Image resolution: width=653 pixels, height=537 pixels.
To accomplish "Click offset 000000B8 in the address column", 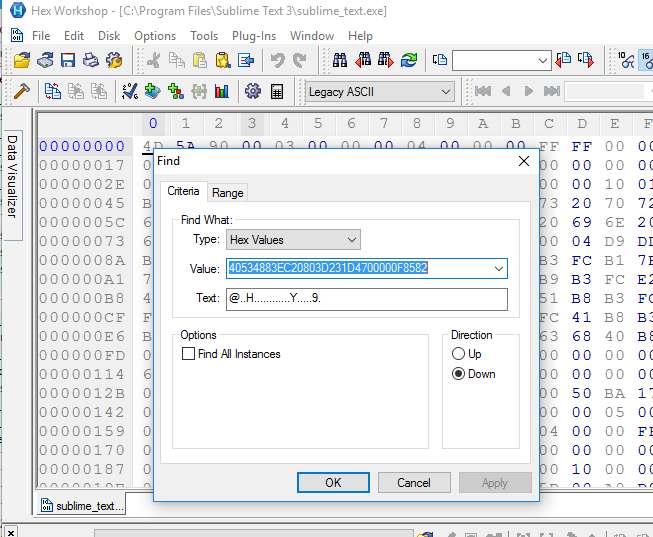I will [82, 298].
